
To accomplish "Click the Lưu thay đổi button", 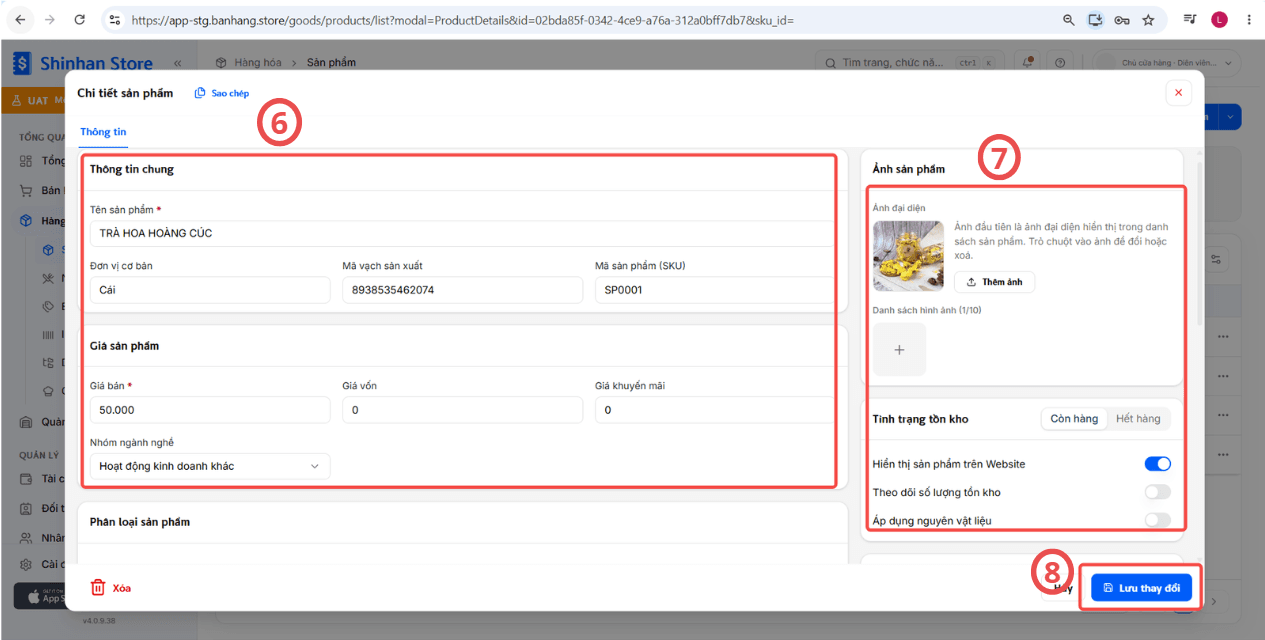I will [x=1141, y=588].
